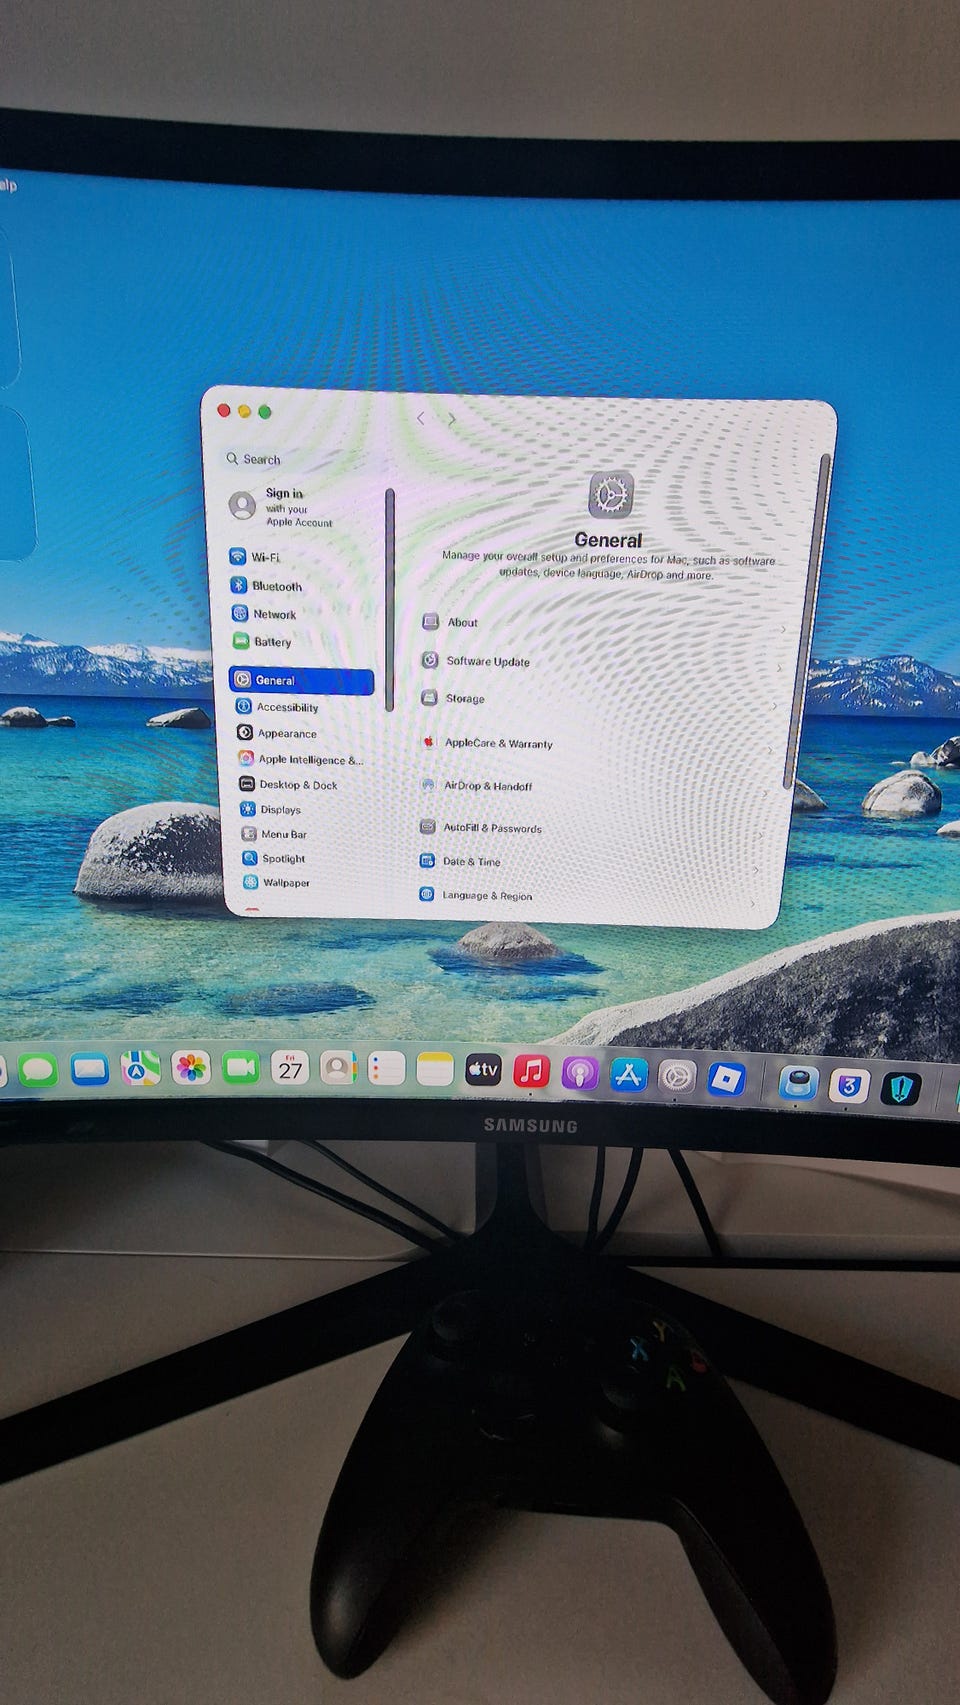Open the blue jar Dock app
960x1705 pixels.
tap(798, 1083)
